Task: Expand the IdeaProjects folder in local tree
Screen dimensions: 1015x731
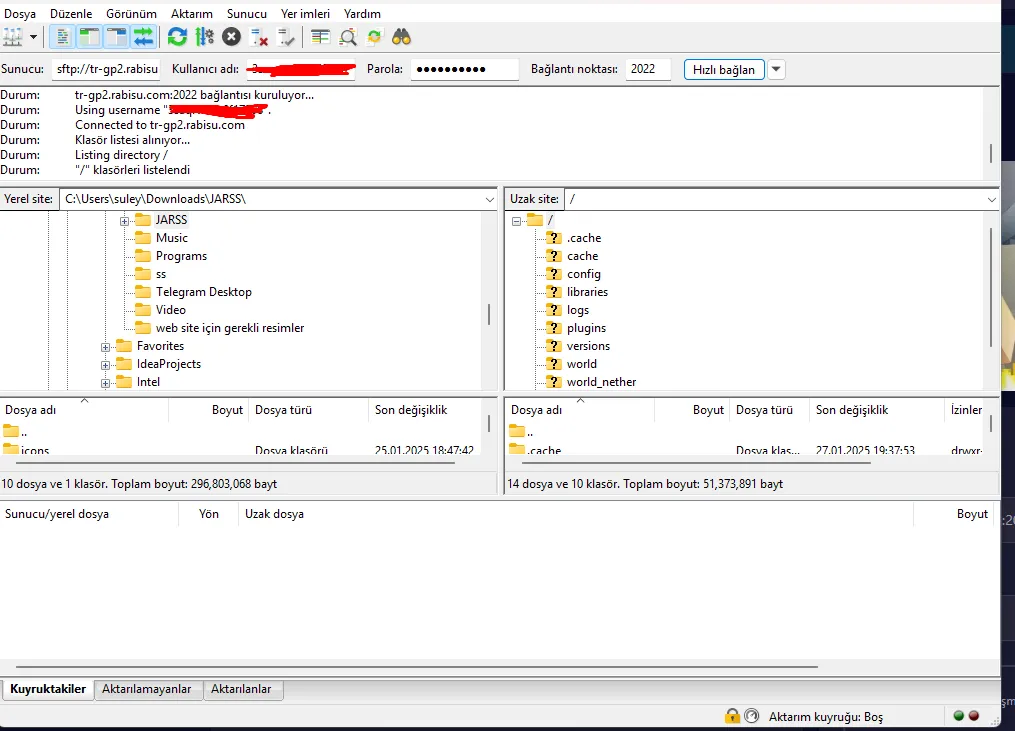Action: point(106,363)
